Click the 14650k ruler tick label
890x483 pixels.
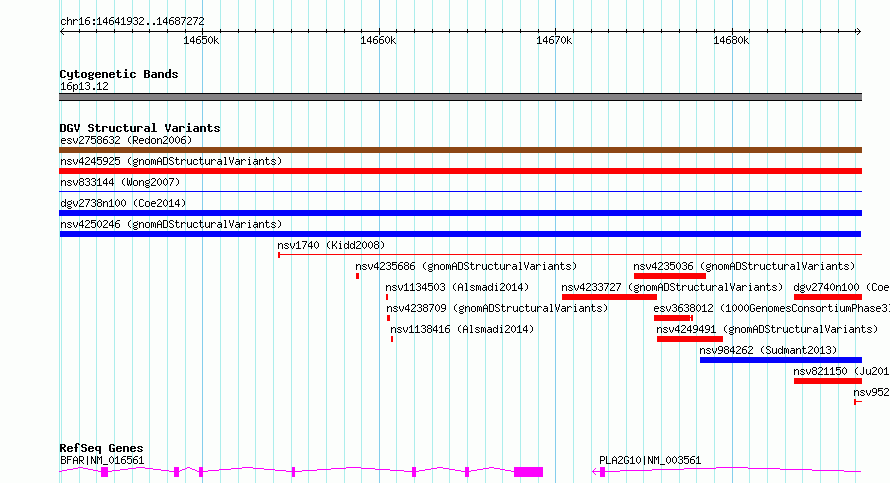click(x=201, y=40)
